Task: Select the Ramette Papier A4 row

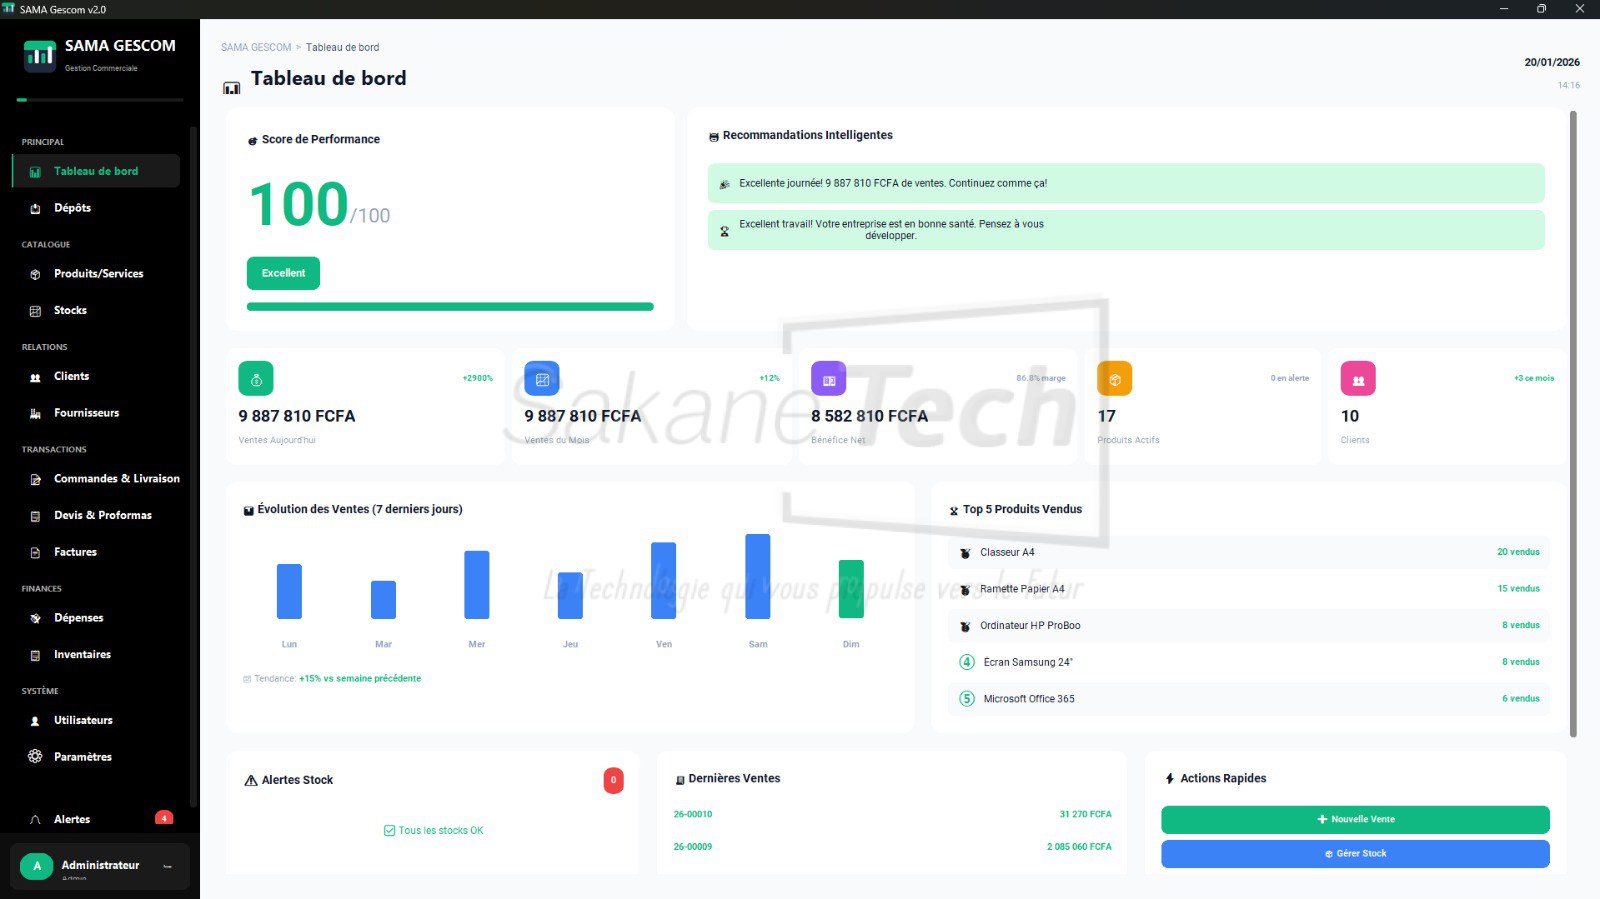Action: [1249, 589]
